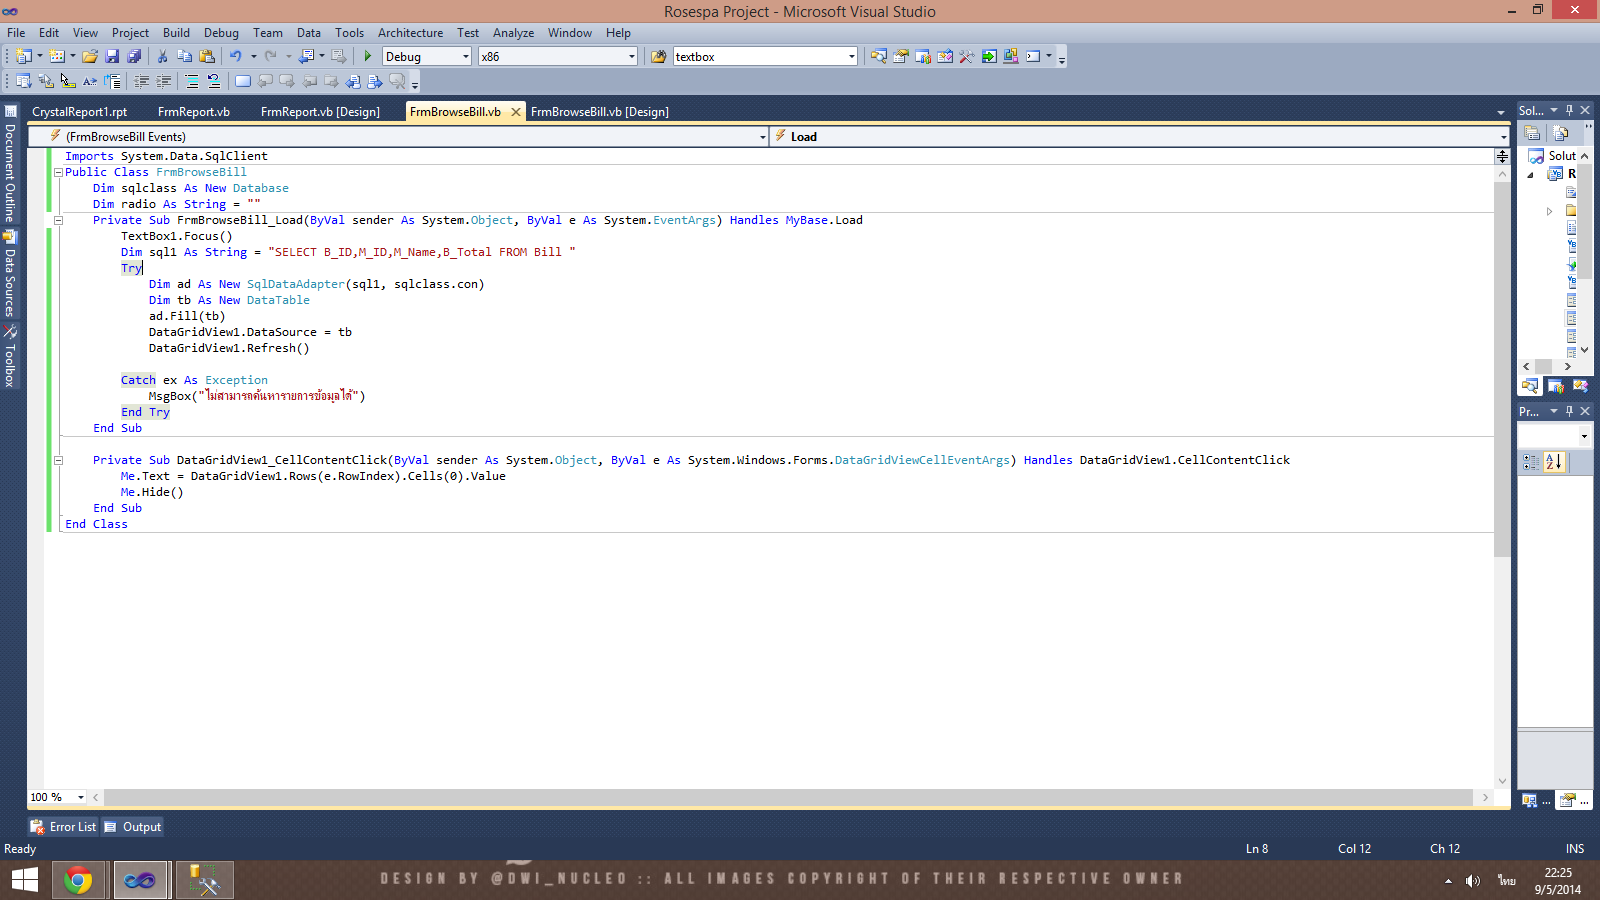Open the File menu
Screen dimensions: 1600x900
[16, 33]
